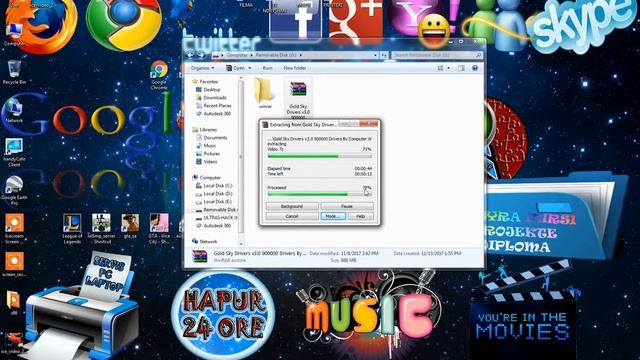Screen dimensions: 640x360
Task: Open Recent Places under Favorites
Action: point(217,105)
